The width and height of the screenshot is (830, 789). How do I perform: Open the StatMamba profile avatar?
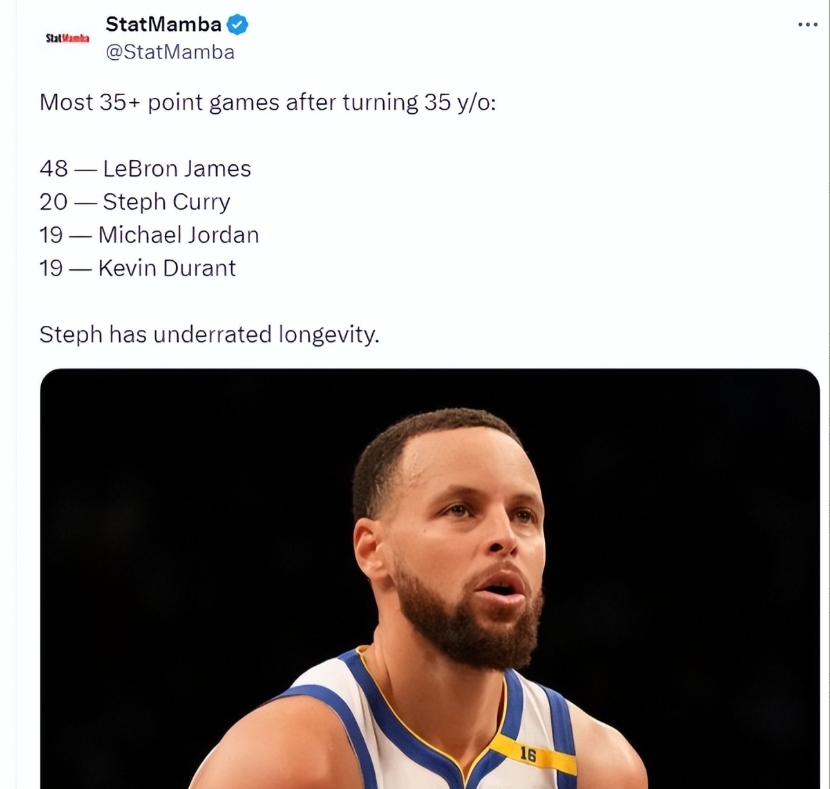point(67,38)
